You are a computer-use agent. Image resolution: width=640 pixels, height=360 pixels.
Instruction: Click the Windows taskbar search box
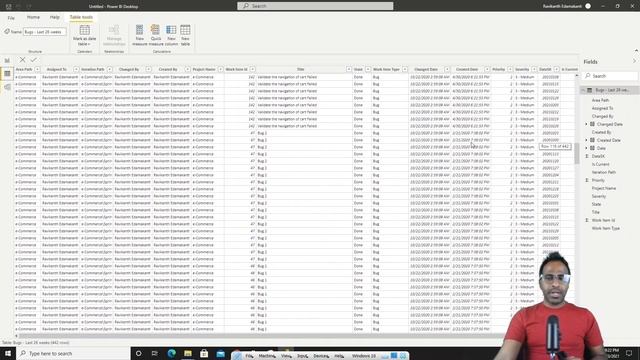[73, 353]
